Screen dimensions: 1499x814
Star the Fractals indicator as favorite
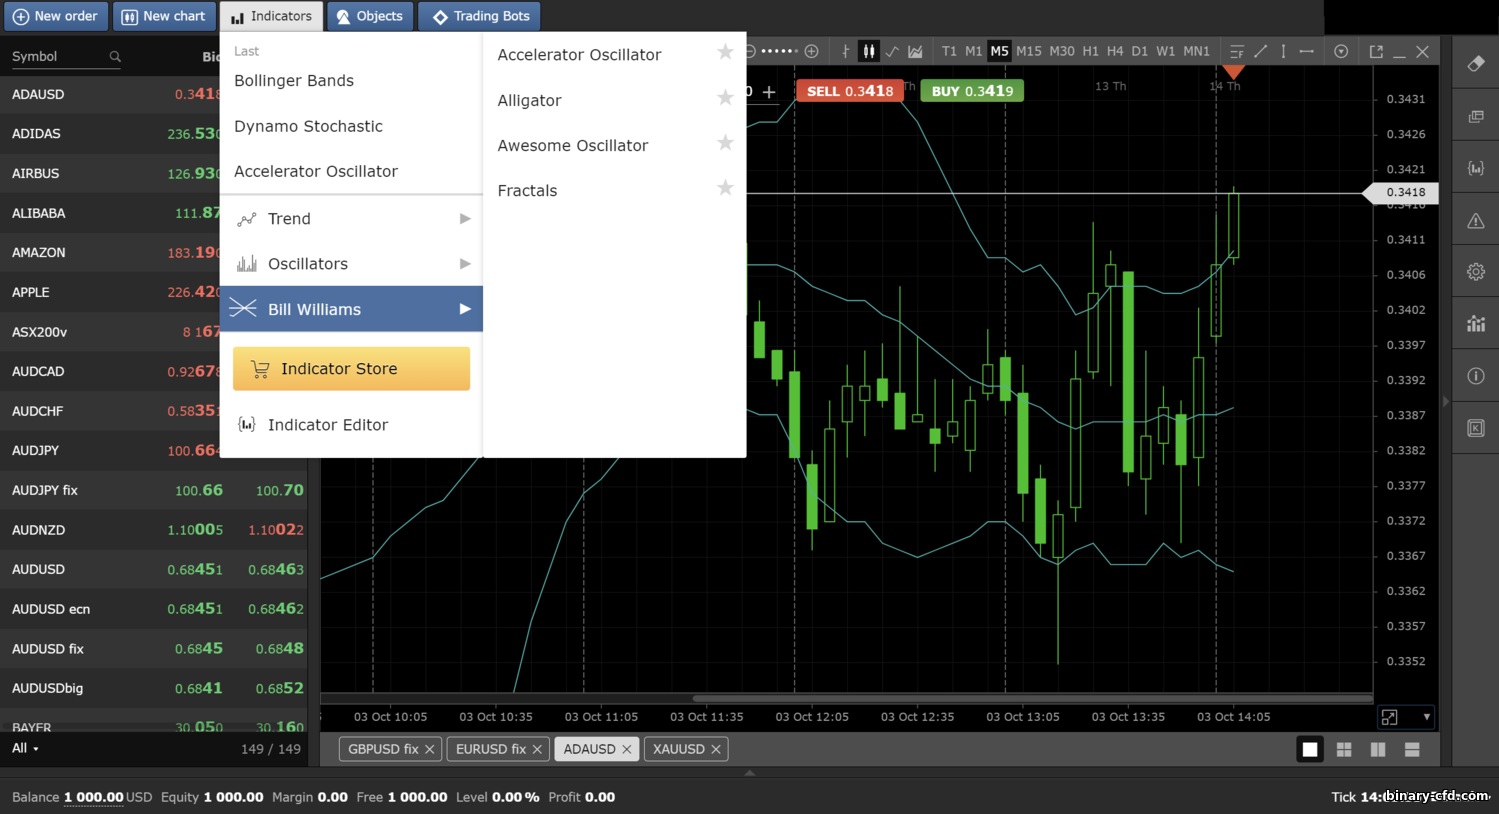(725, 188)
